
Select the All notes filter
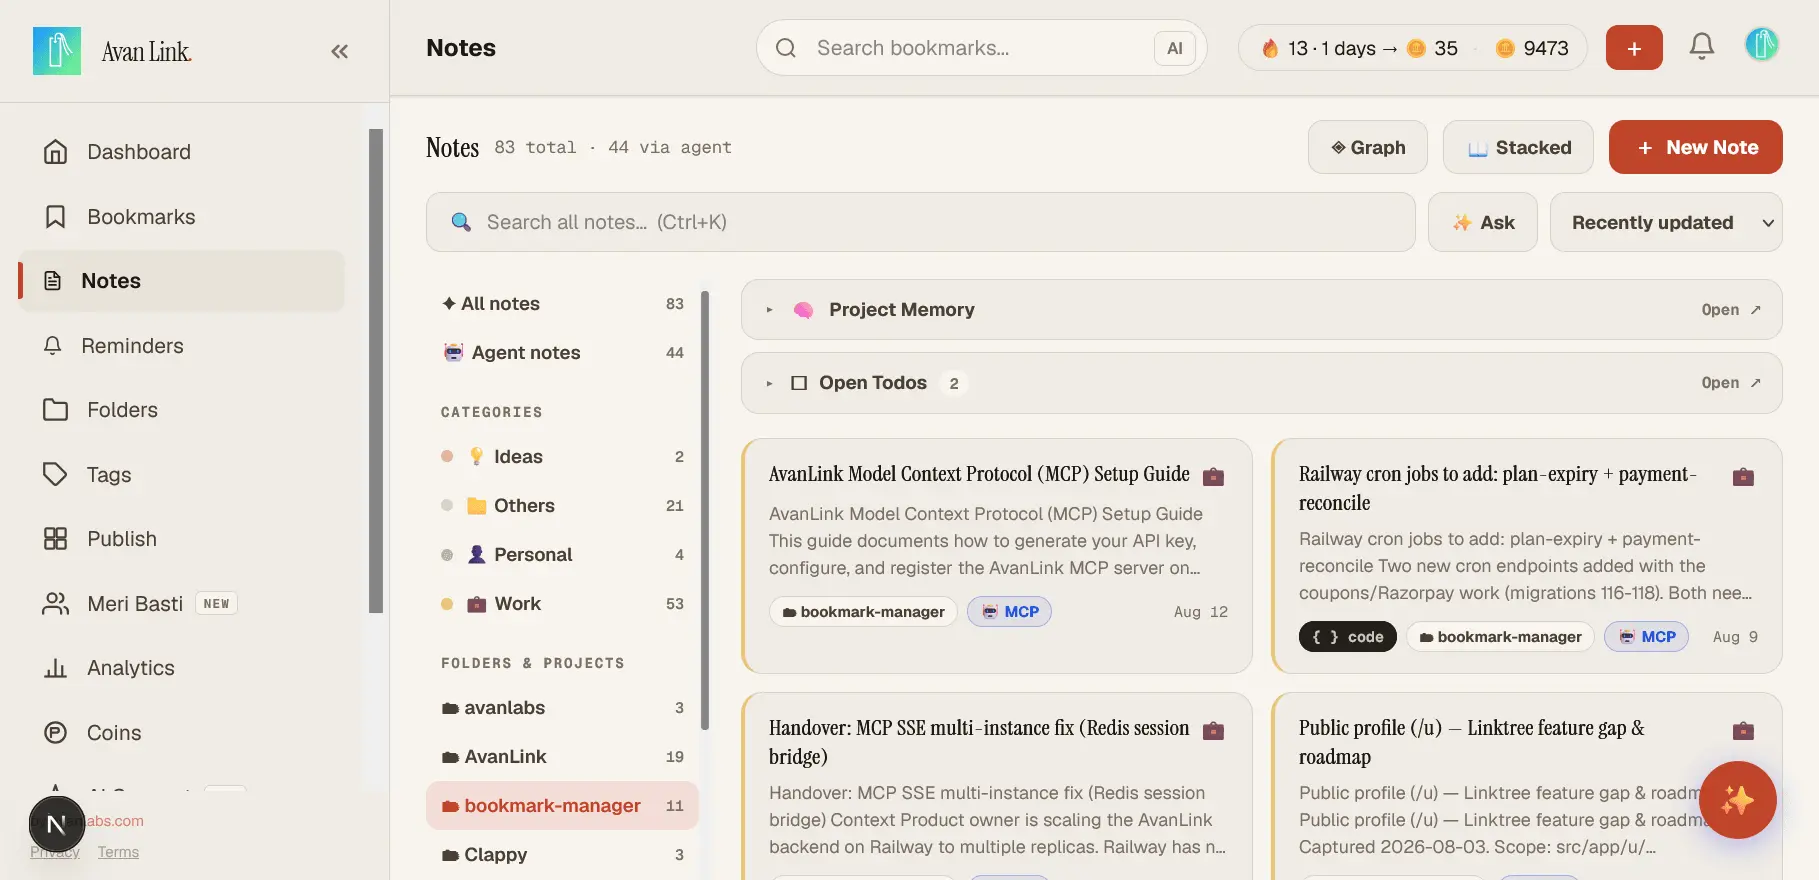[562, 304]
